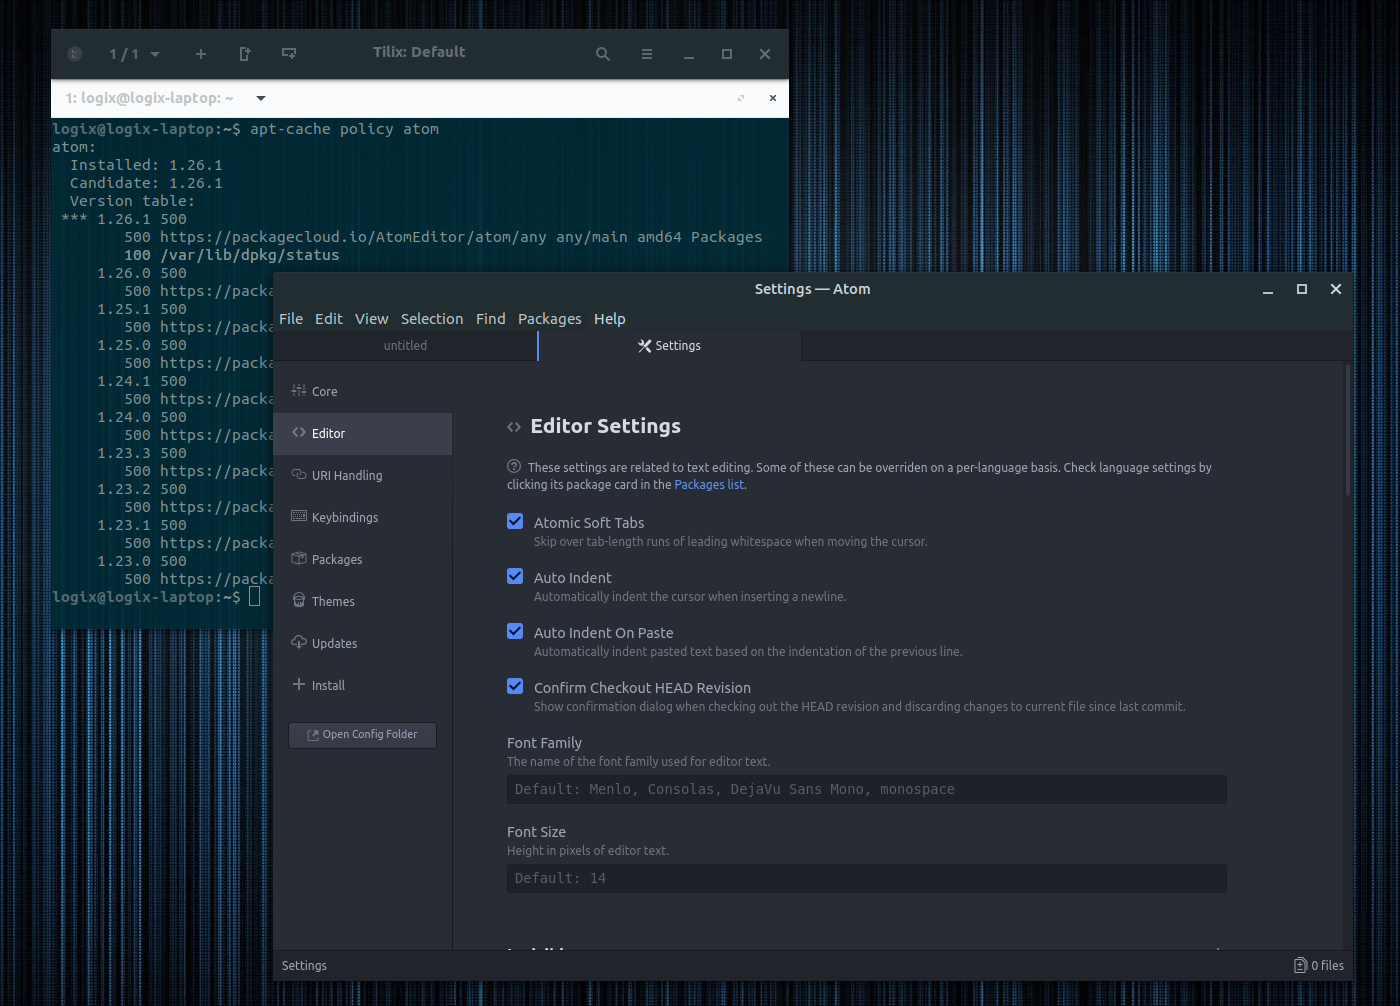Screen dimensions: 1400x1006
Task: Click 'Installed: 1.26.1' in terminal
Action: 146,165
